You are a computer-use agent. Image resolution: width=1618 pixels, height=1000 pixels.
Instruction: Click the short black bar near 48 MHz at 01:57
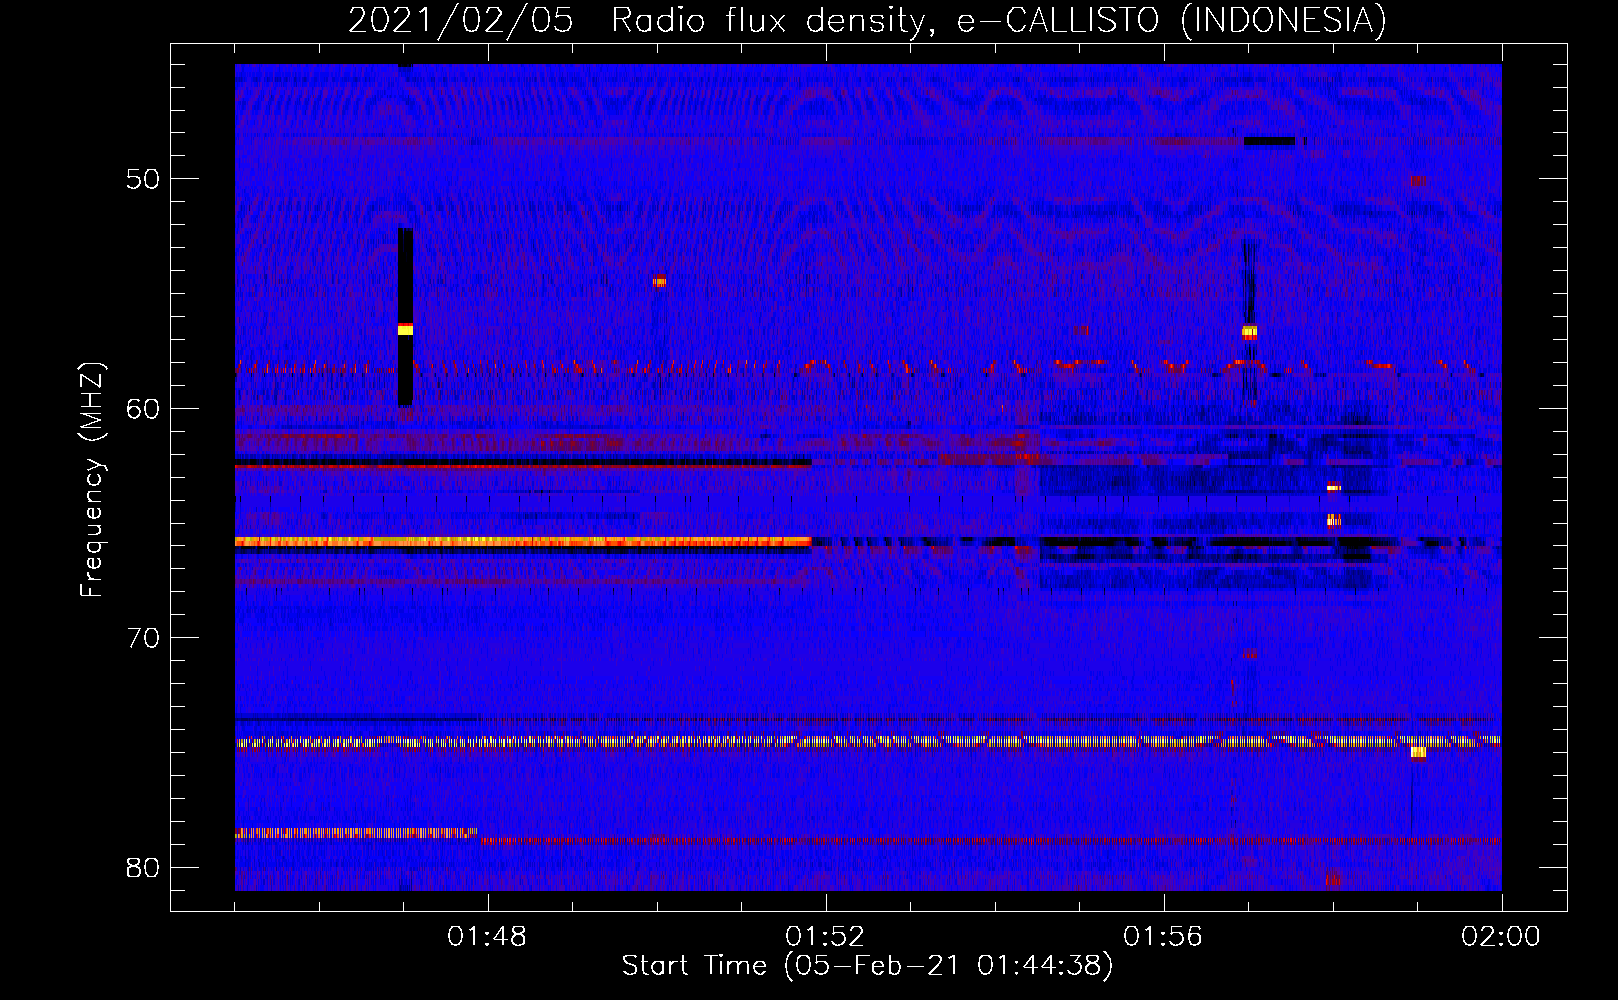pyautogui.click(x=1270, y=142)
